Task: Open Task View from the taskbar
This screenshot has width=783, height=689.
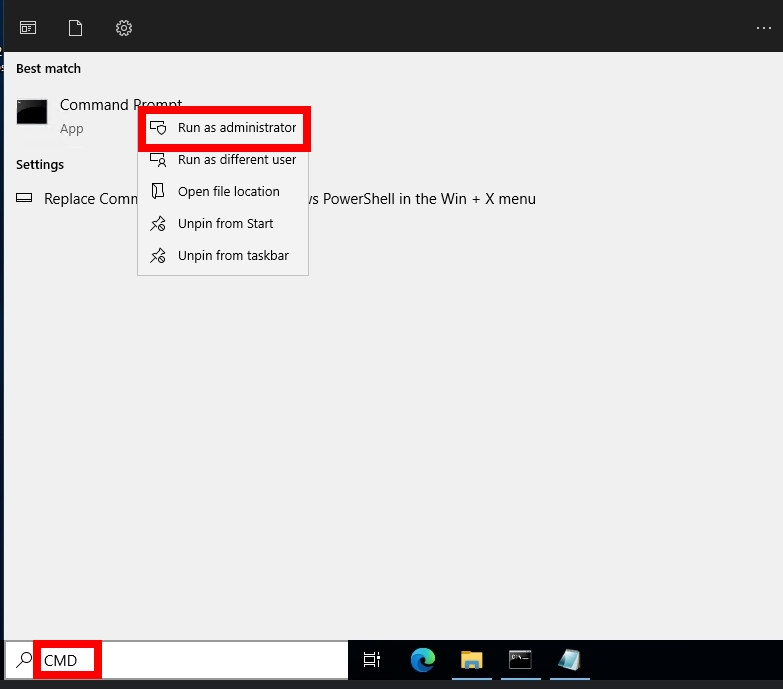Action: [372, 660]
